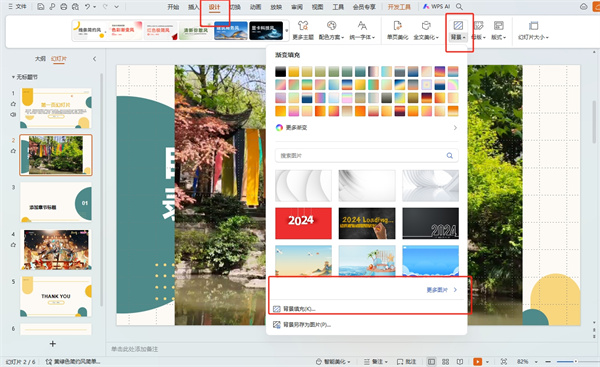The width and height of the screenshot is (600, 367).
Task: Click the WPS AI button
Action: (436, 7)
